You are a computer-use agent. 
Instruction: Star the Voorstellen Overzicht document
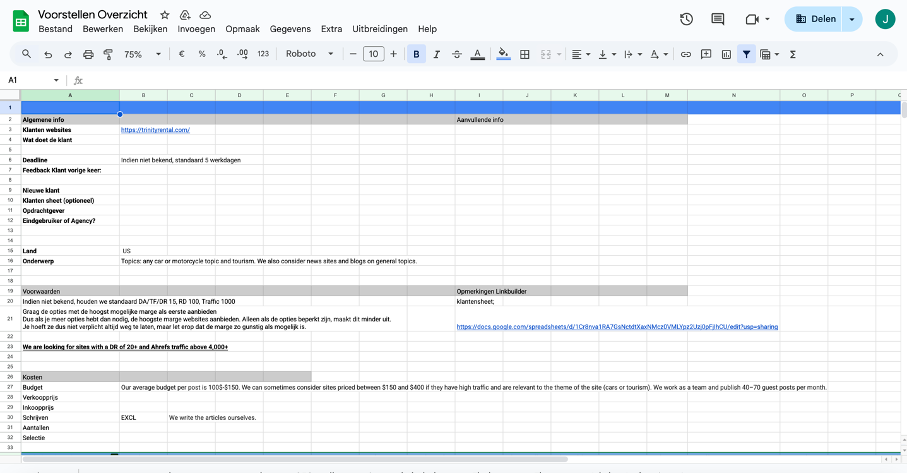(165, 16)
